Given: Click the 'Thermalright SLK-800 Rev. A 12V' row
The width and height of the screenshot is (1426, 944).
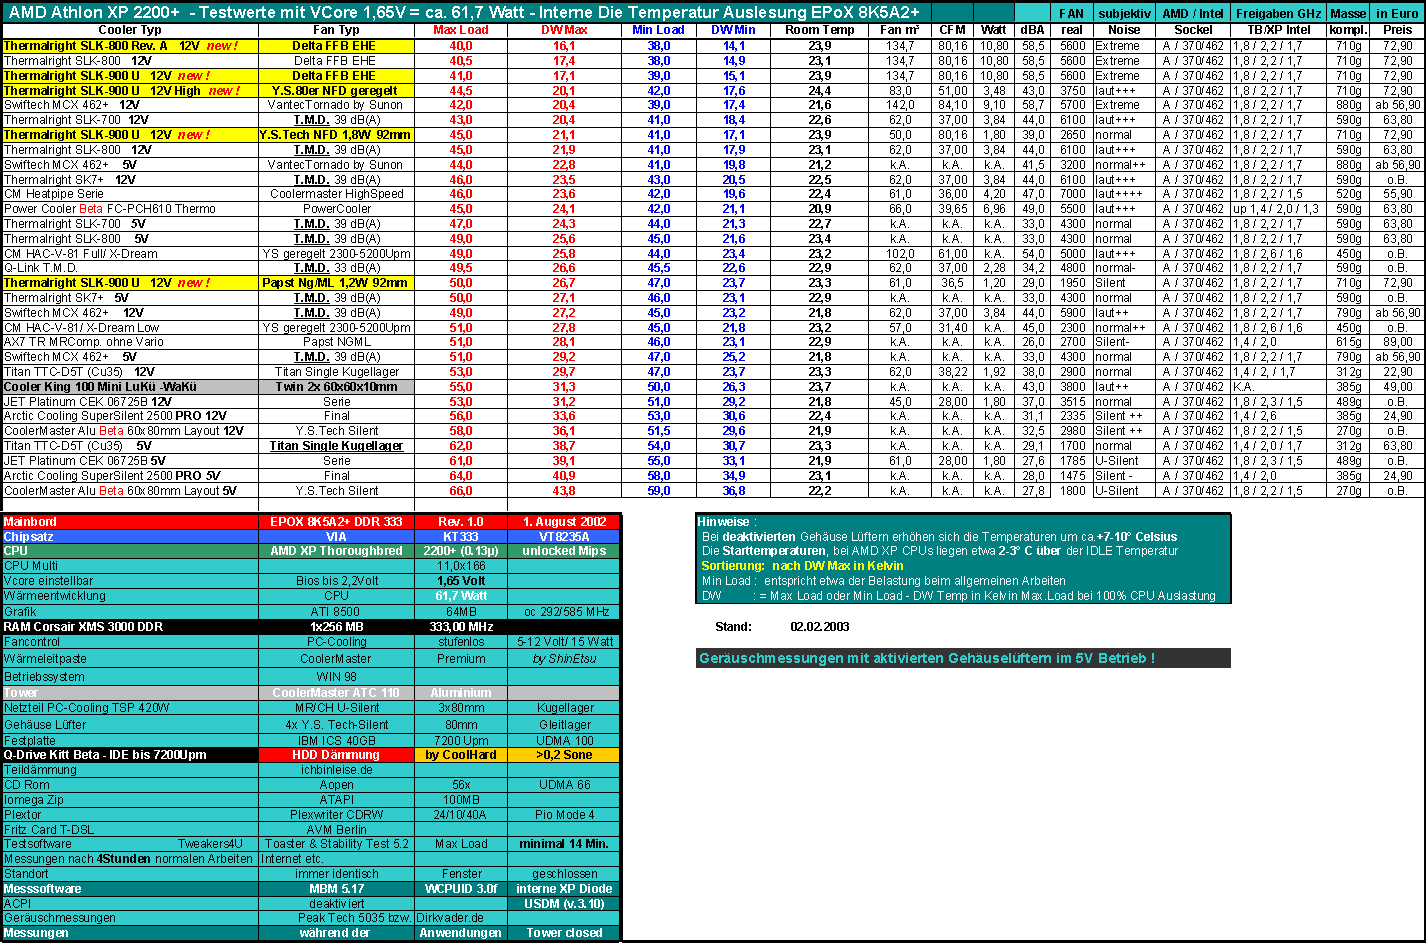Looking at the screenshot, I should 130,46.
